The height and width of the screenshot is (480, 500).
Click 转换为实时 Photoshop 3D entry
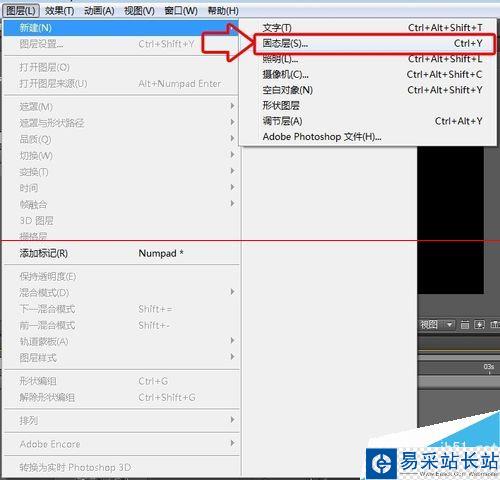[121, 467]
